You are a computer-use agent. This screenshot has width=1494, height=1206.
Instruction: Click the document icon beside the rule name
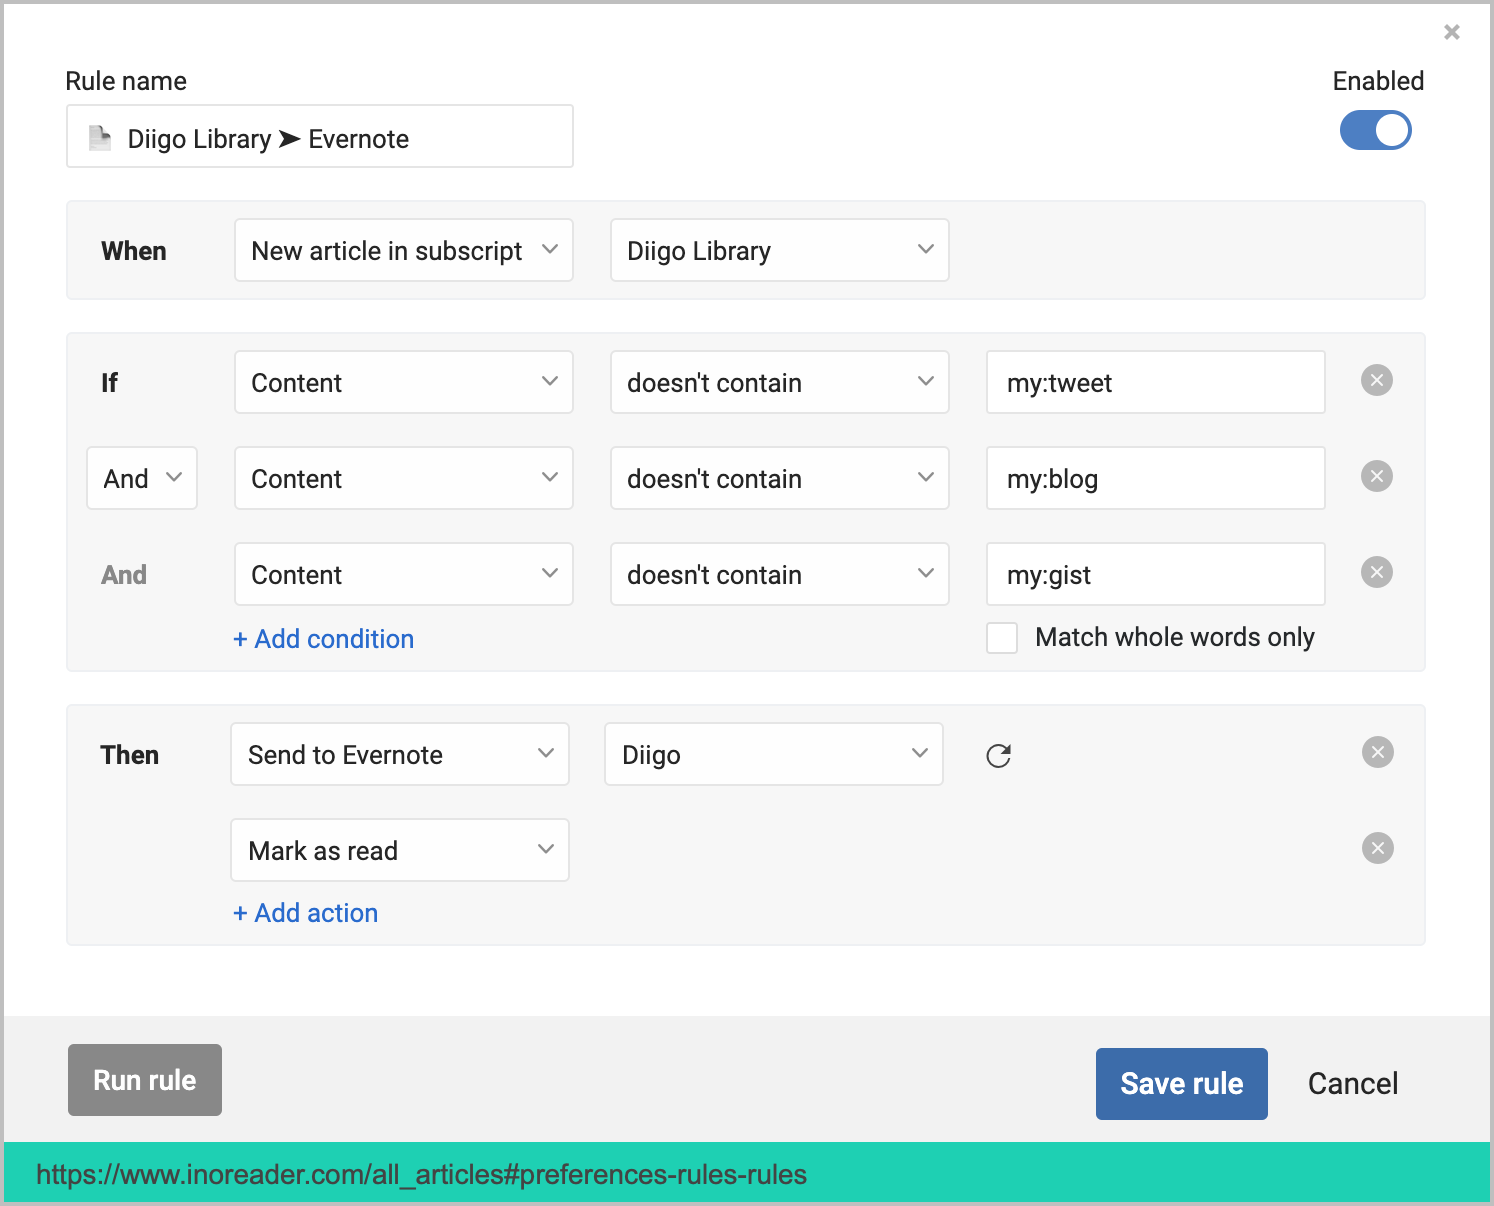click(99, 137)
